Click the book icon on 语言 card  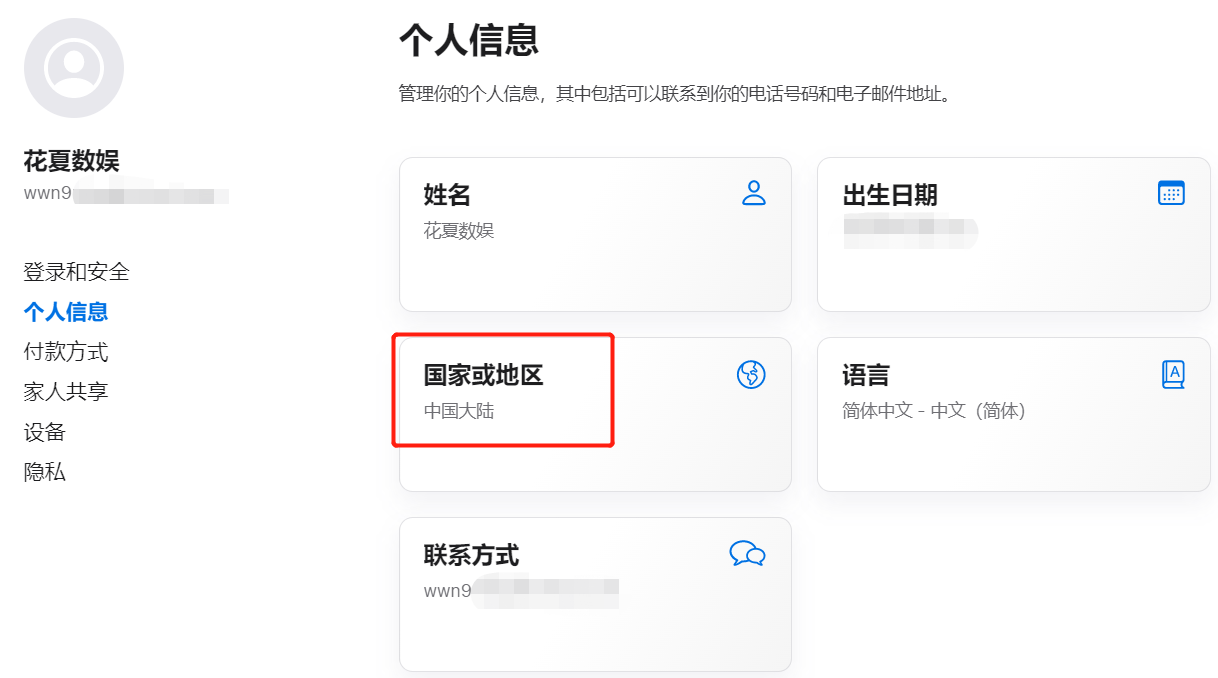click(1173, 374)
